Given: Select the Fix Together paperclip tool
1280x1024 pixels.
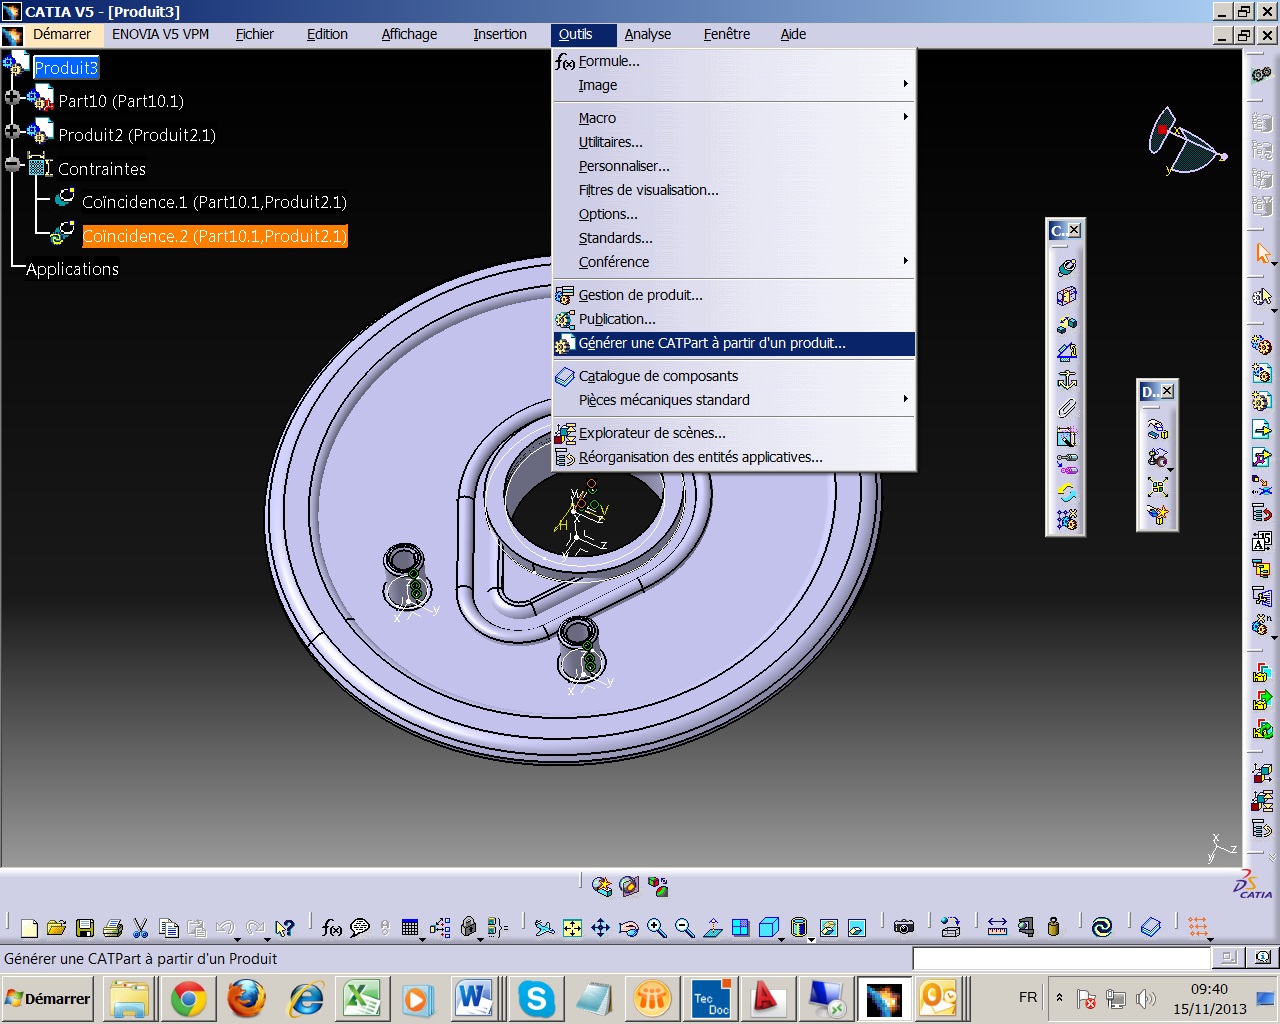Looking at the screenshot, I should click(1066, 407).
